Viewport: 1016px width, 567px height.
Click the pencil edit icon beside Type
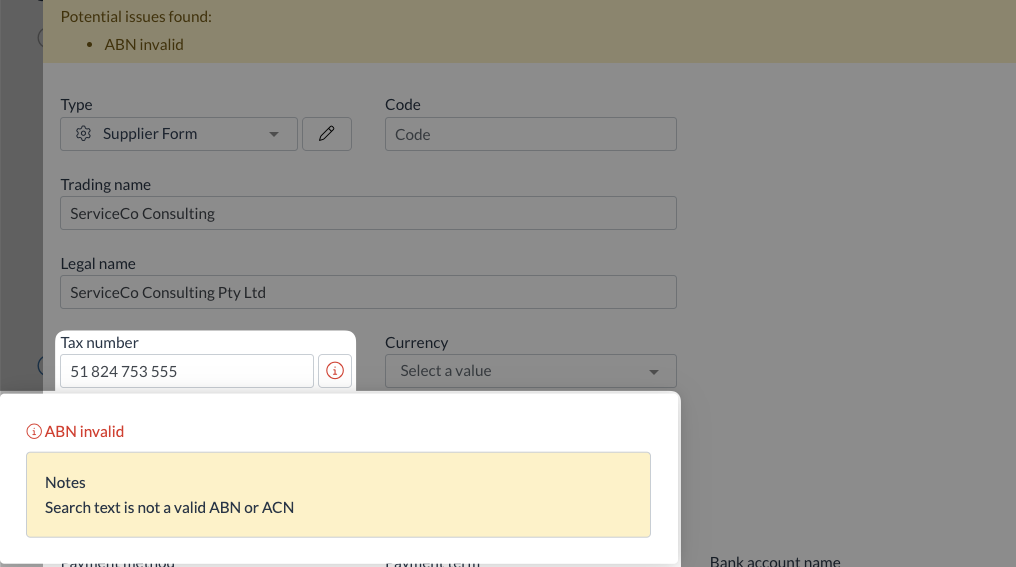(326, 134)
